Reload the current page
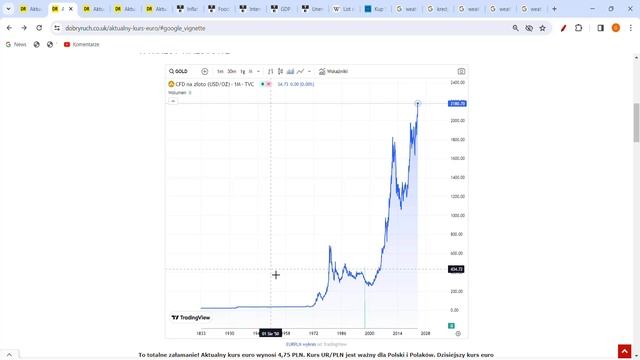640x360 pixels. (x=39, y=28)
